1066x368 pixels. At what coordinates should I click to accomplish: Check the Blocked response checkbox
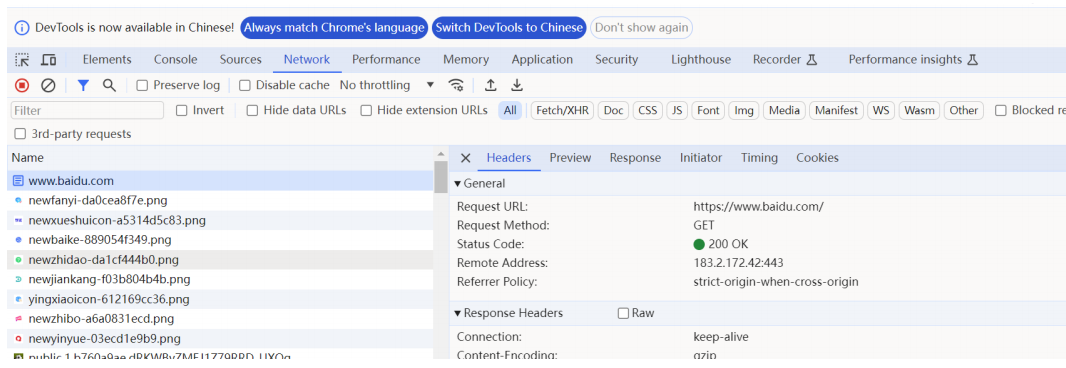[x=1001, y=110]
